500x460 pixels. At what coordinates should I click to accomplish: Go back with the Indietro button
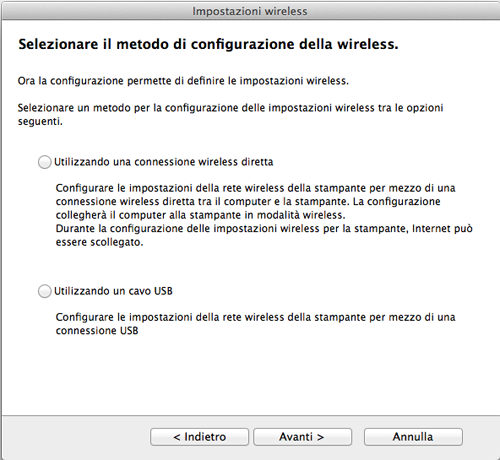199,437
